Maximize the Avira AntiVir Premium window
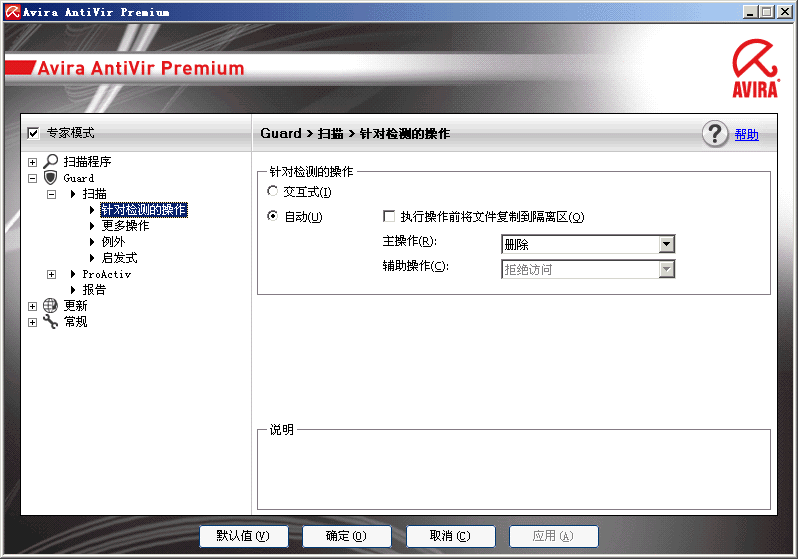The height and width of the screenshot is (559, 798). coord(766,12)
